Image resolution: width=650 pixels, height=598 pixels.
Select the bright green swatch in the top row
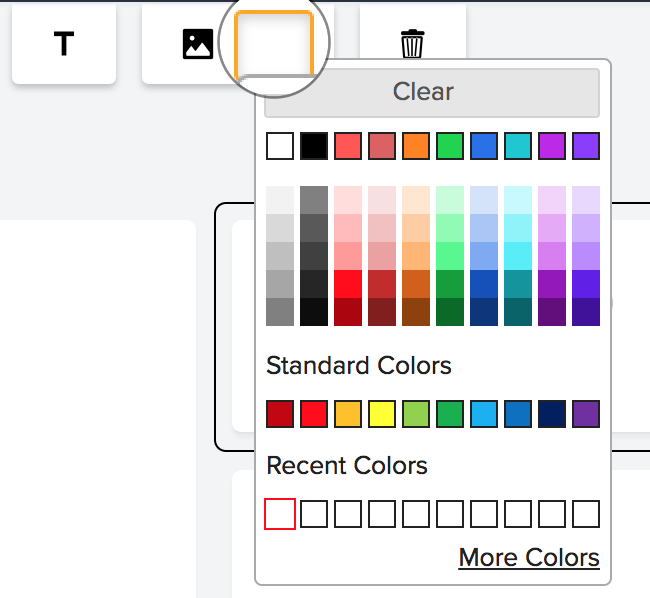450,146
